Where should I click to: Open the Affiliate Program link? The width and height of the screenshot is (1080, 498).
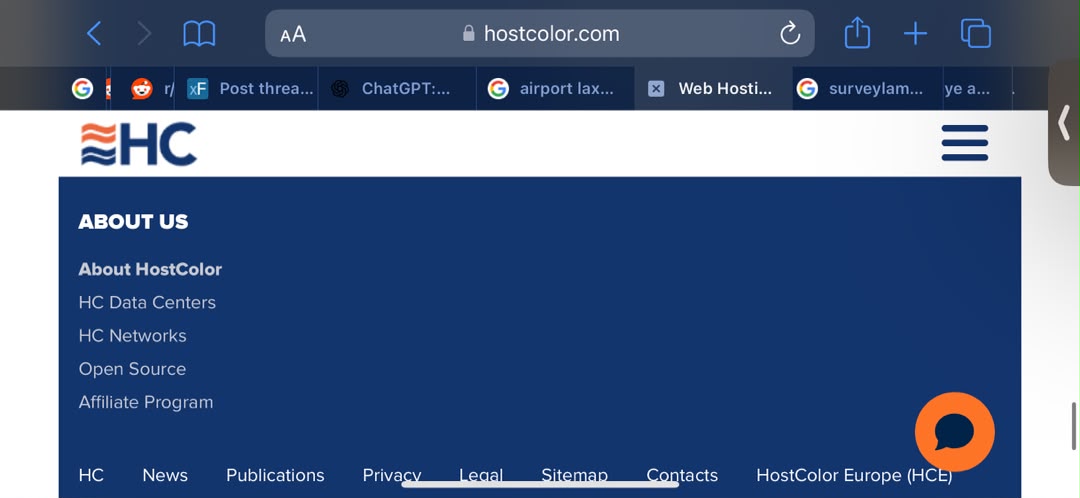(146, 402)
